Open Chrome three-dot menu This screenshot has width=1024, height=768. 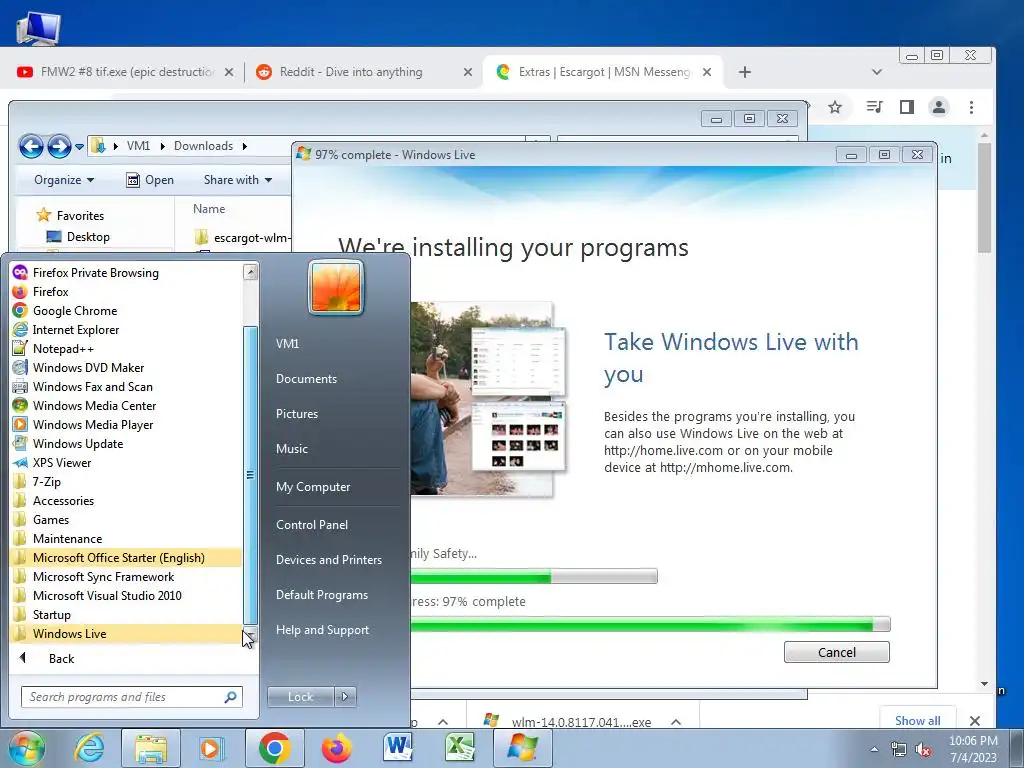(x=971, y=107)
